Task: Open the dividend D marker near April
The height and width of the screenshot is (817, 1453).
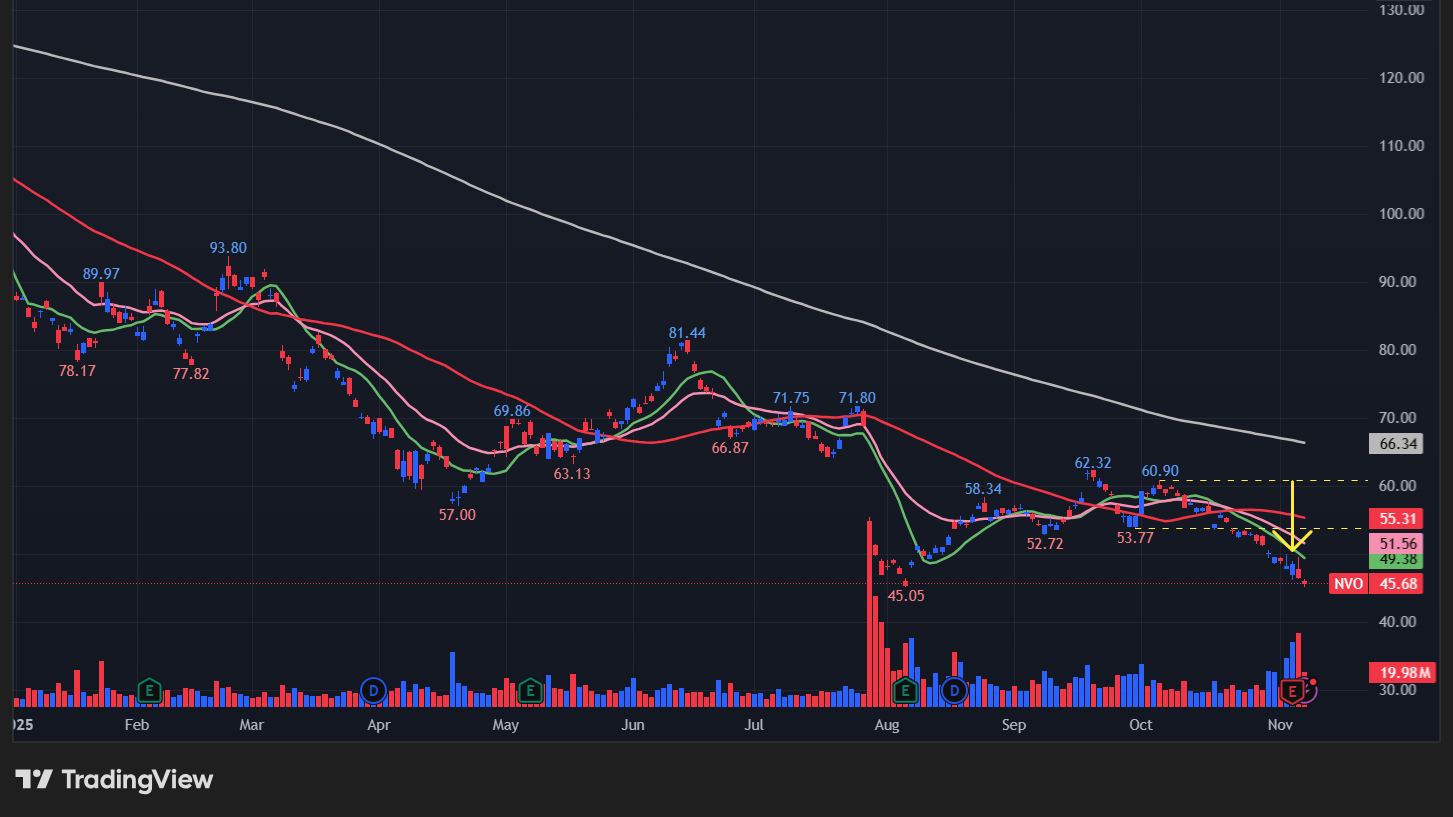Action: click(373, 689)
